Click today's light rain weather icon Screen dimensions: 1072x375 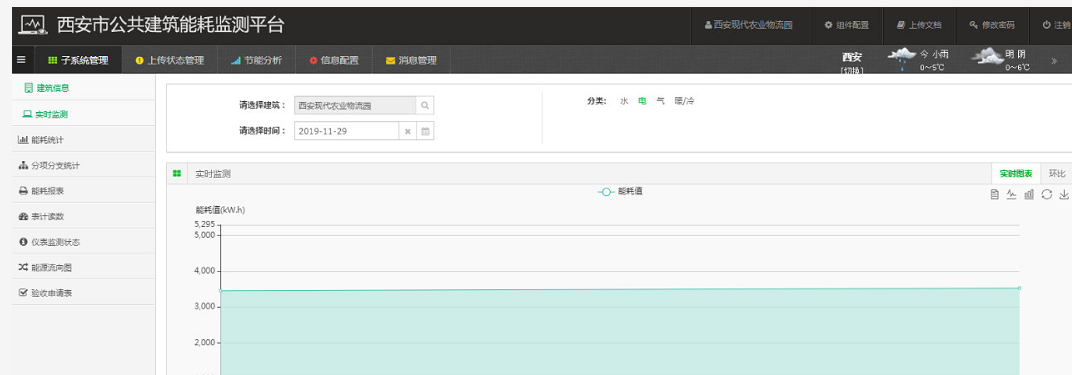click(901, 59)
